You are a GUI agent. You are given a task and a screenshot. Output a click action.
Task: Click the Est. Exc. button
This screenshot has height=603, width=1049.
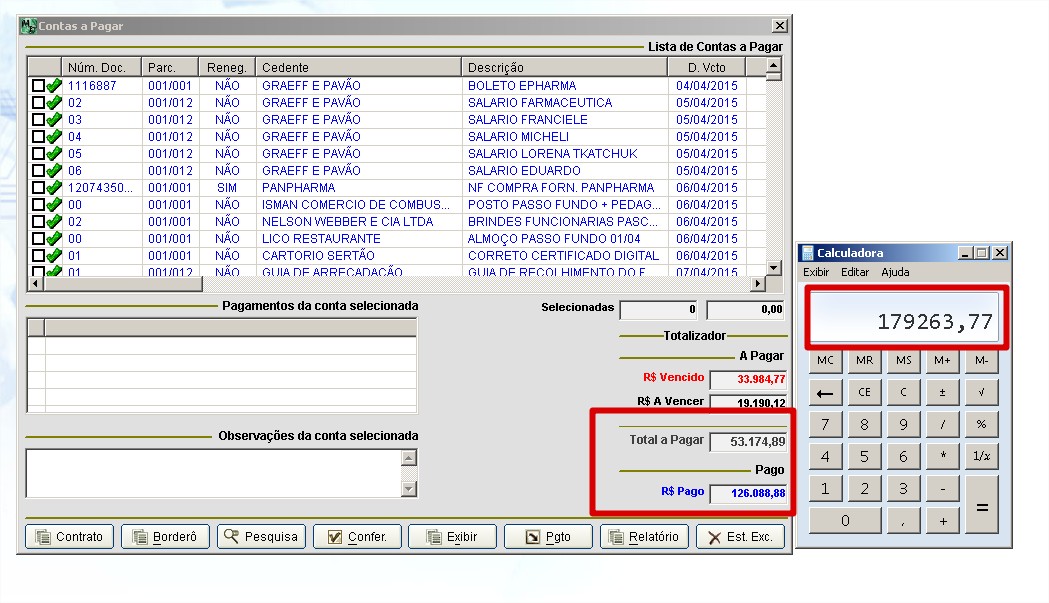tap(740, 537)
